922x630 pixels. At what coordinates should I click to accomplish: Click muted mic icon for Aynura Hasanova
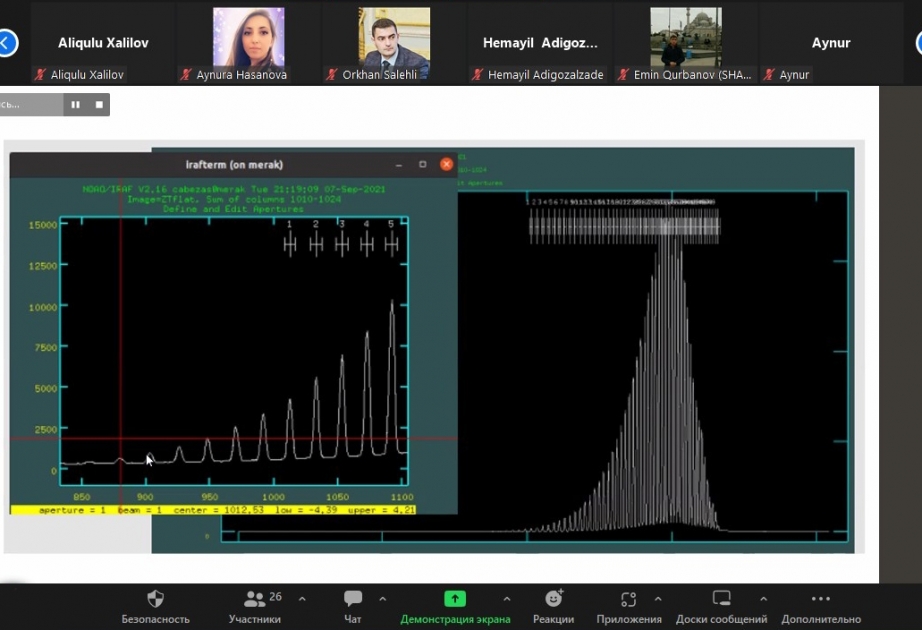[186, 75]
